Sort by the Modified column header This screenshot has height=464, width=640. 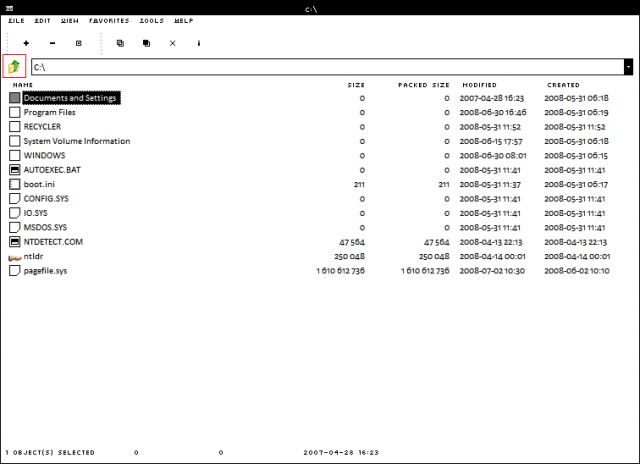click(x=480, y=85)
